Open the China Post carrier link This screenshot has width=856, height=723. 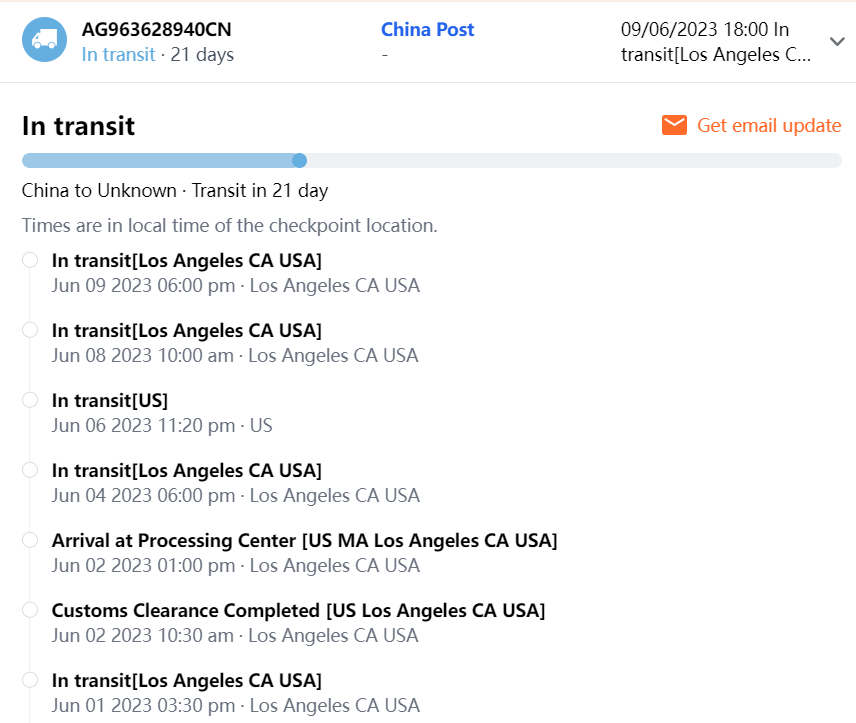(x=427, y=30)
